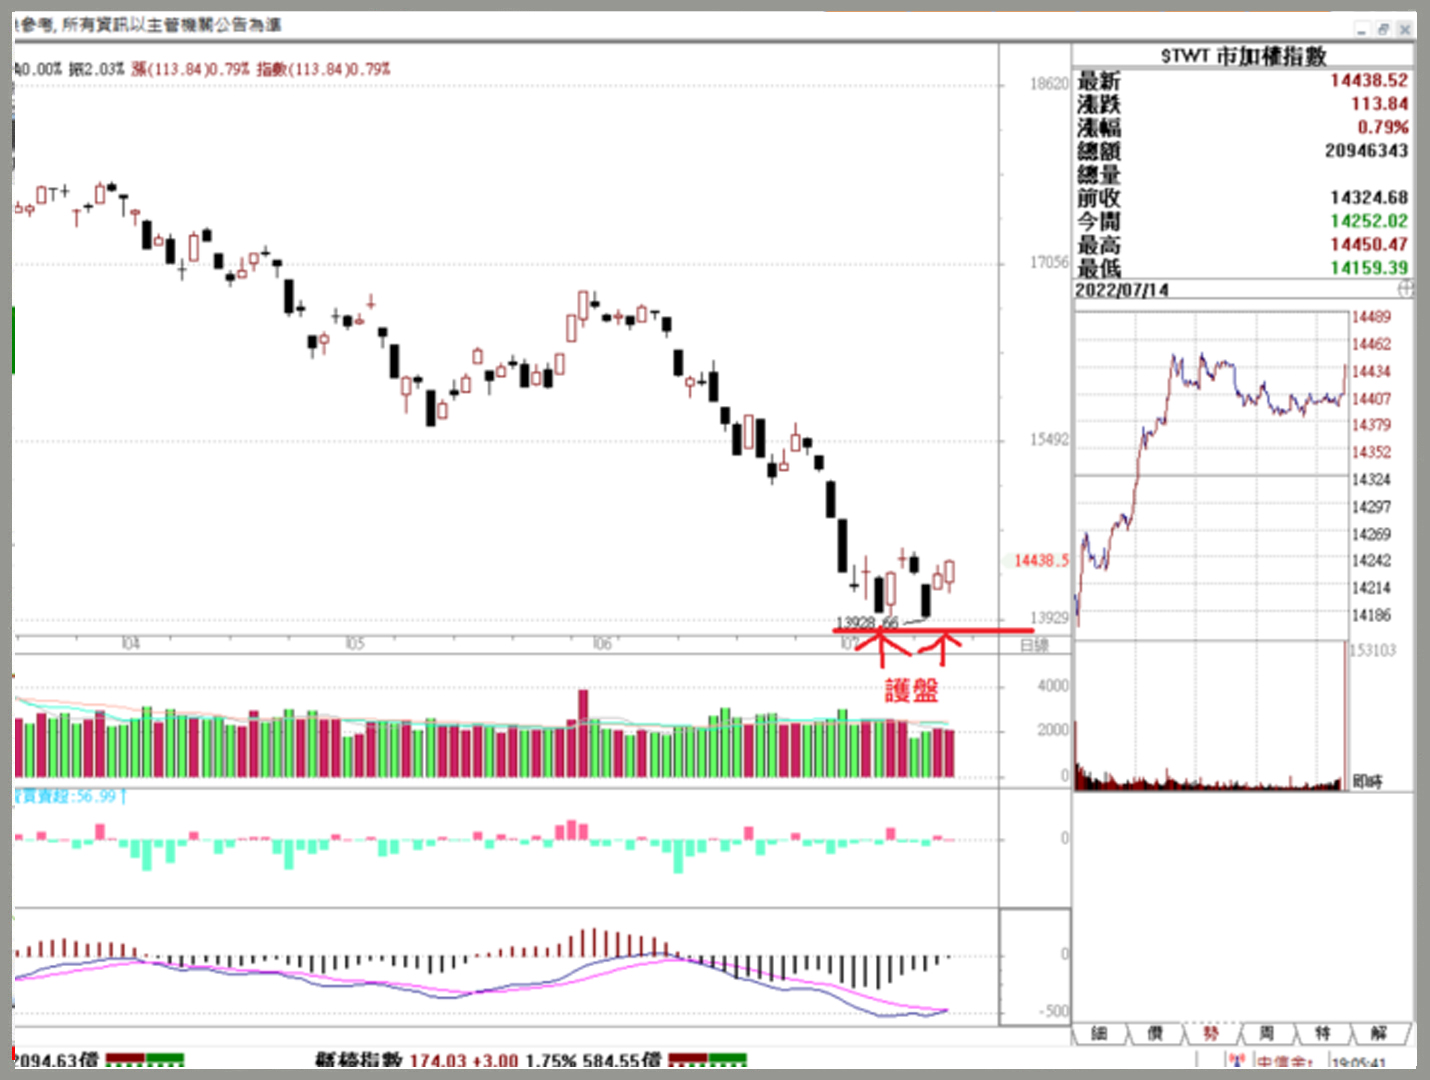Restore the inner chart window size

1384,29
